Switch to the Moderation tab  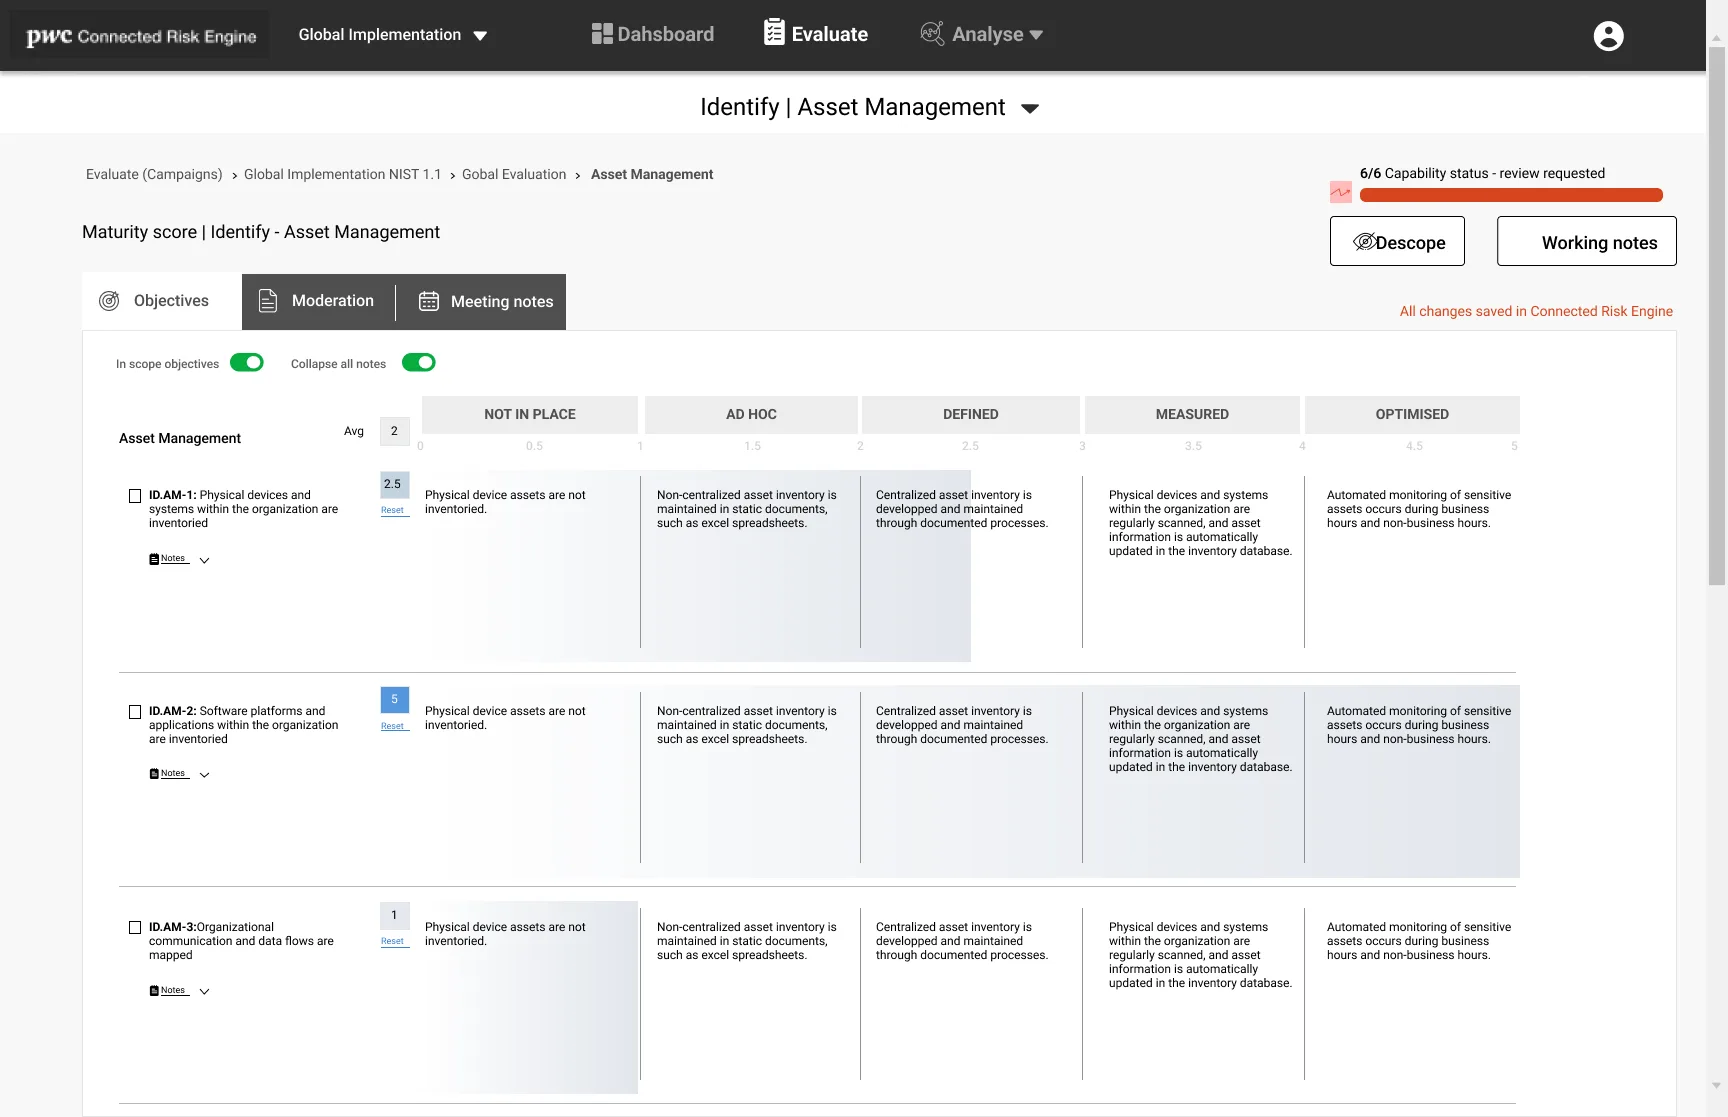point(318,301)
